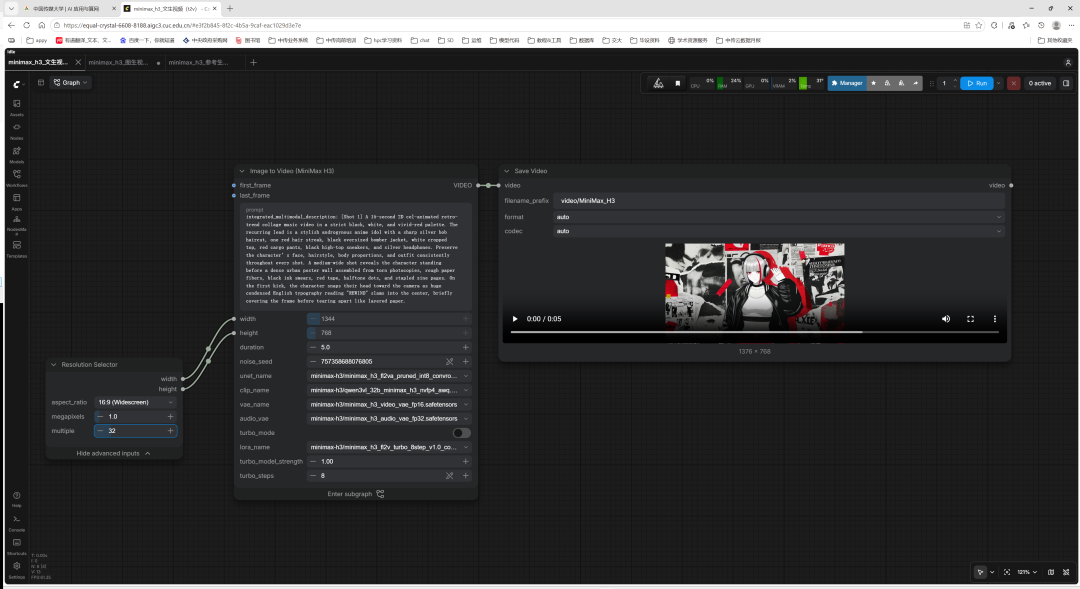Randomize the noise_seed value

450,362
